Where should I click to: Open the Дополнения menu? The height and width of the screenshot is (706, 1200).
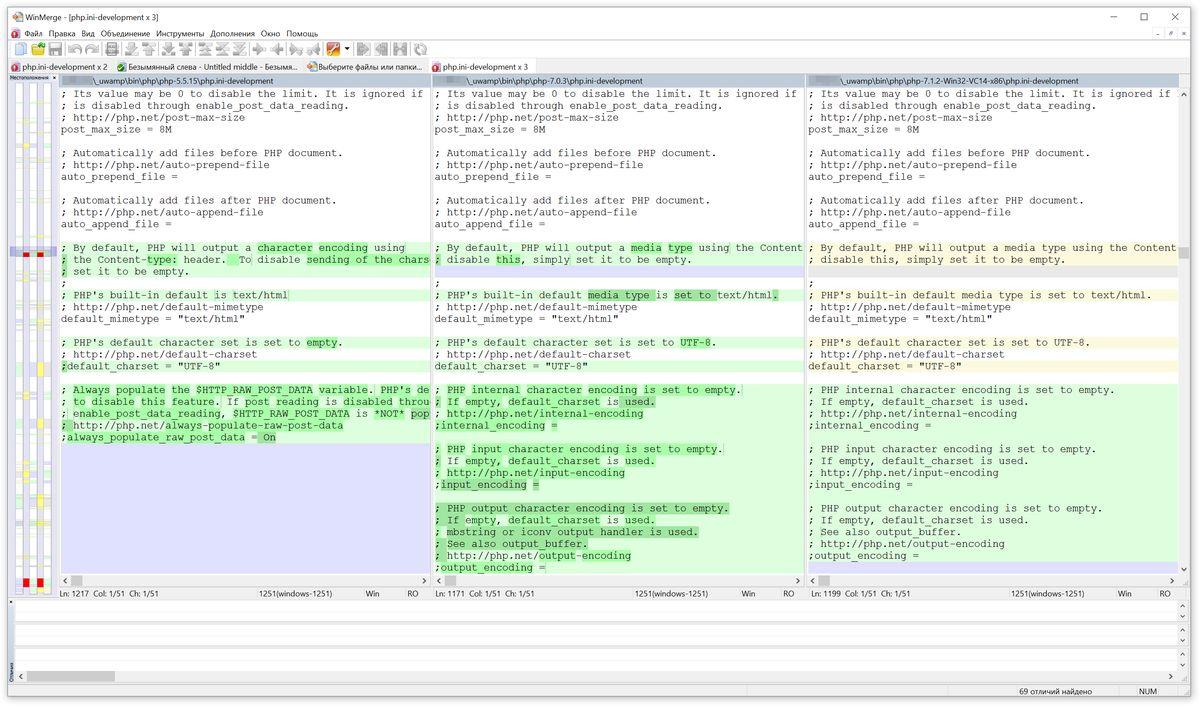232,33
